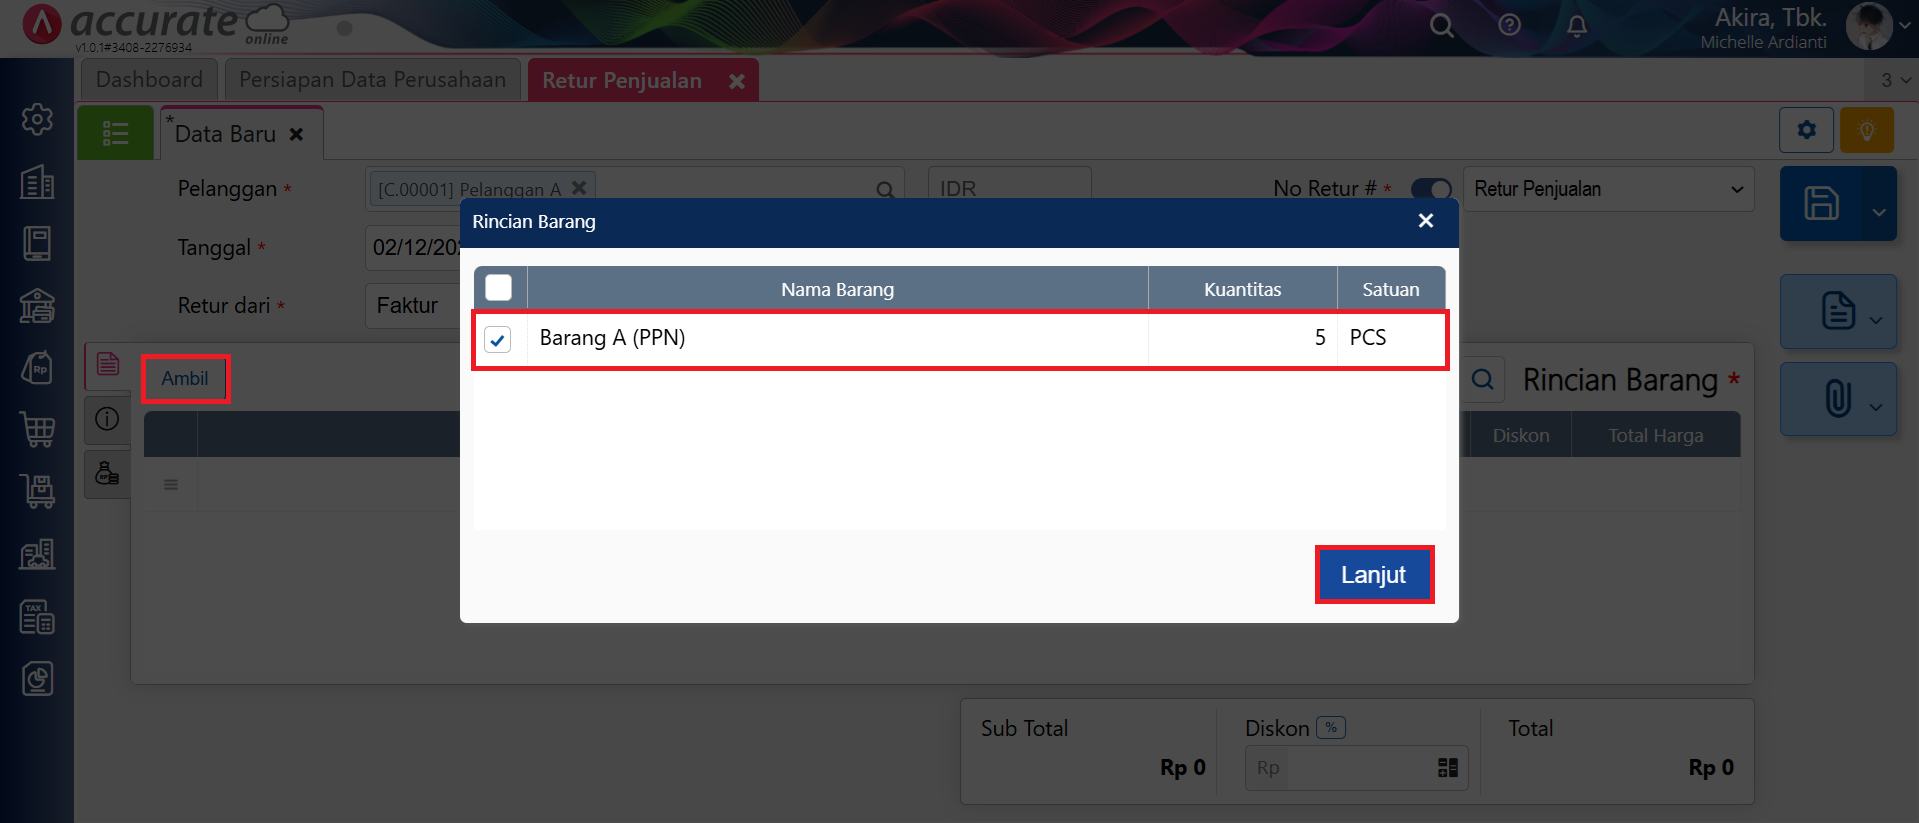Switch to the Dashboard tab
The height and width of the screenshot is (823, 1919).
149,80
